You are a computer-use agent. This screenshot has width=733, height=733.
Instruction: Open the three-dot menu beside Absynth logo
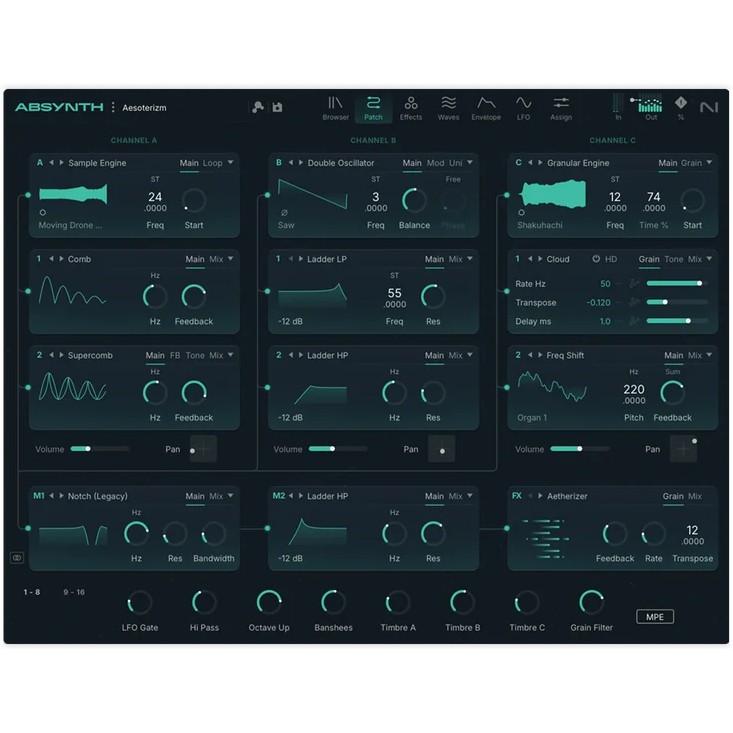pyautogui.click(x=113, y=108)
